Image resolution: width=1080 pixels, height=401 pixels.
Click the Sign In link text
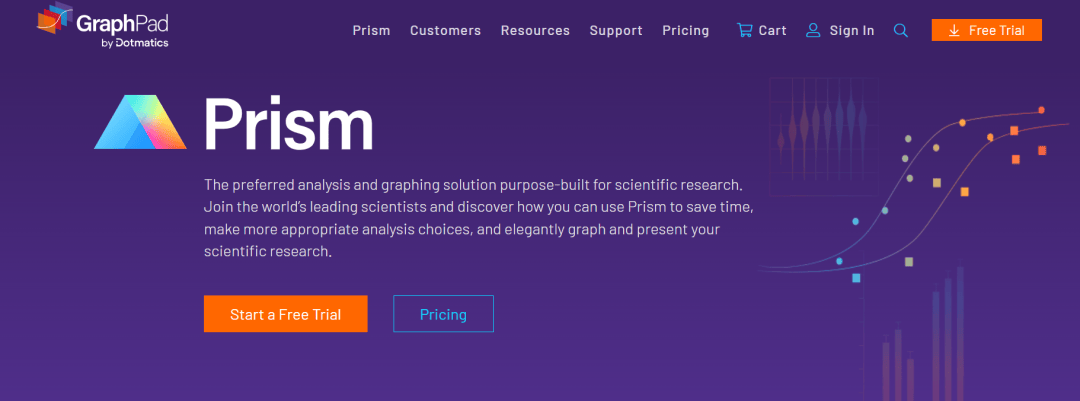pyautogui.click(x=852, y=30)
